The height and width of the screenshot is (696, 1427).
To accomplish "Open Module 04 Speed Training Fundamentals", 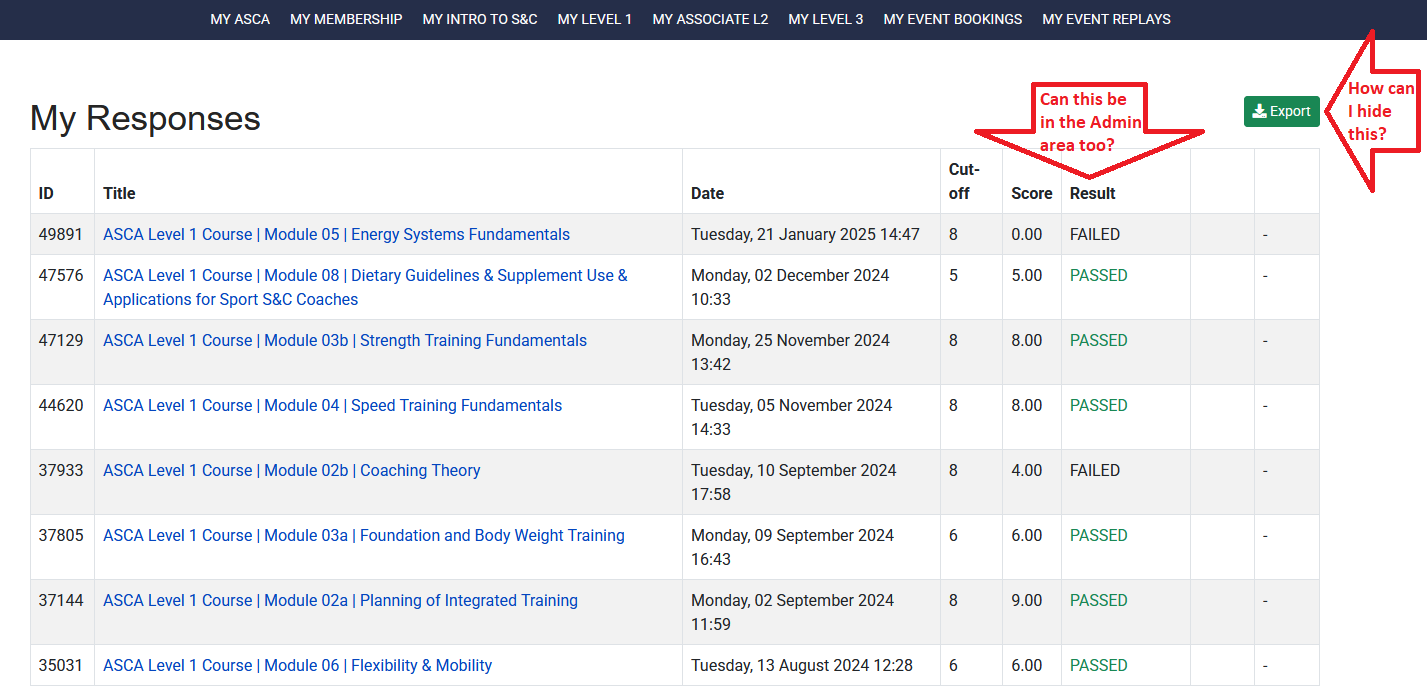I will click(x=332, y=406).
